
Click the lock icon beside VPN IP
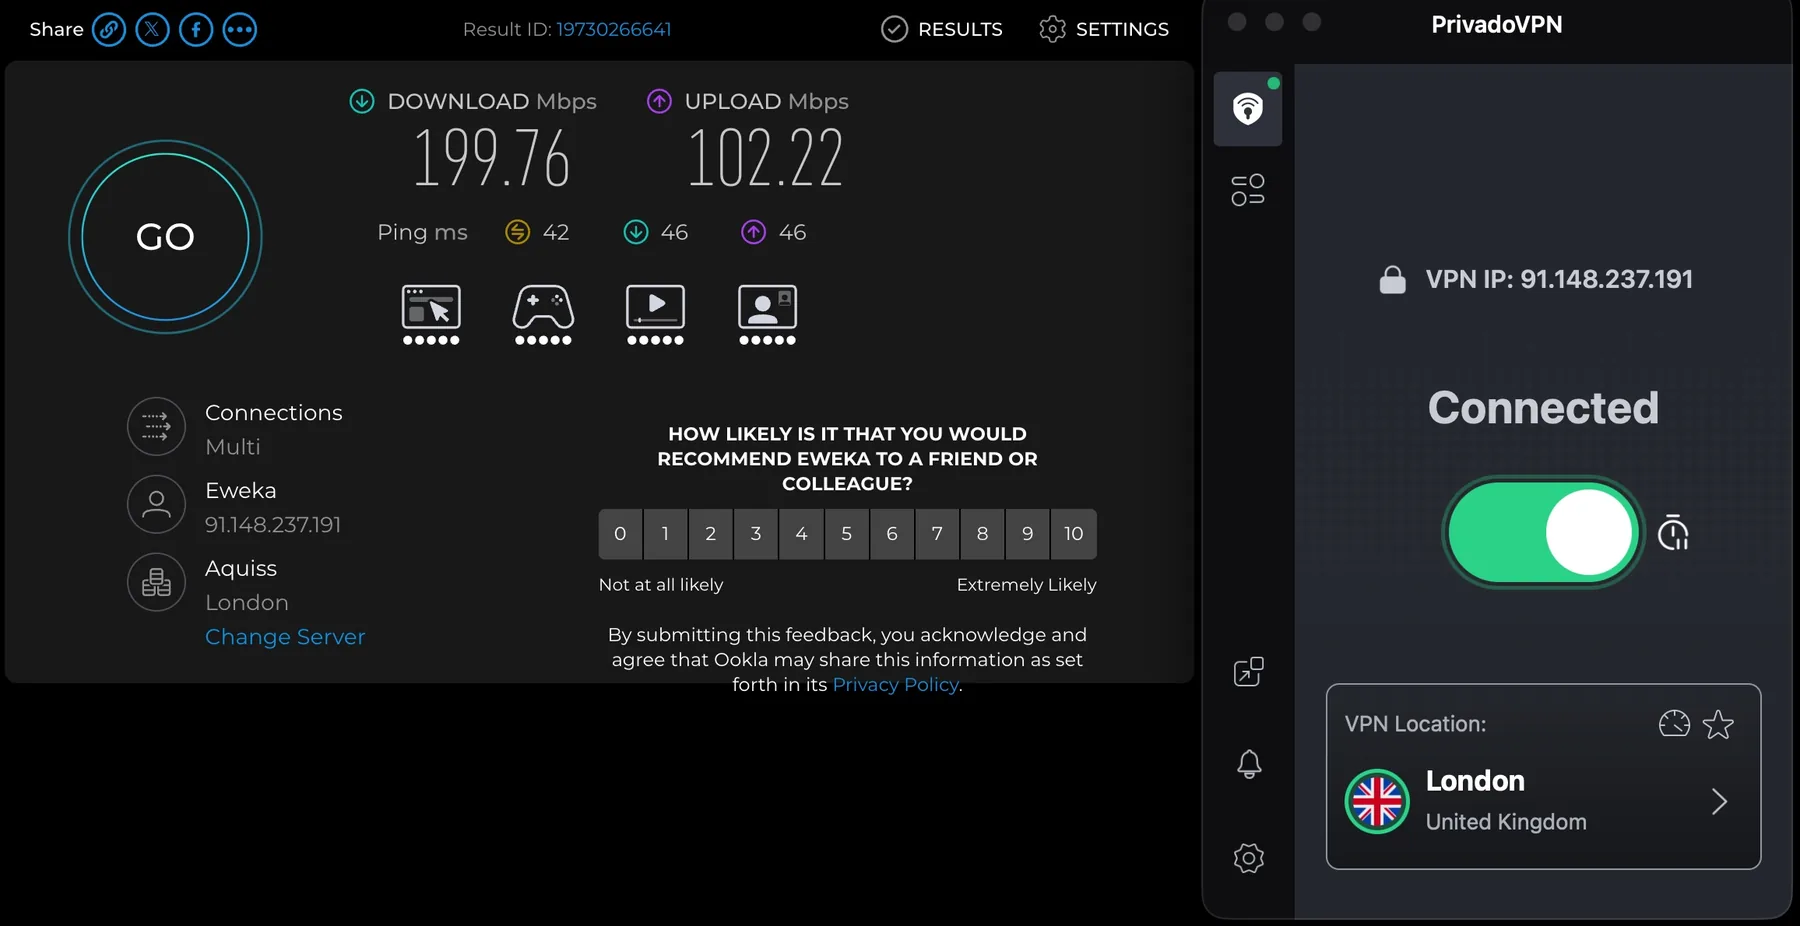click(1392, 279)
